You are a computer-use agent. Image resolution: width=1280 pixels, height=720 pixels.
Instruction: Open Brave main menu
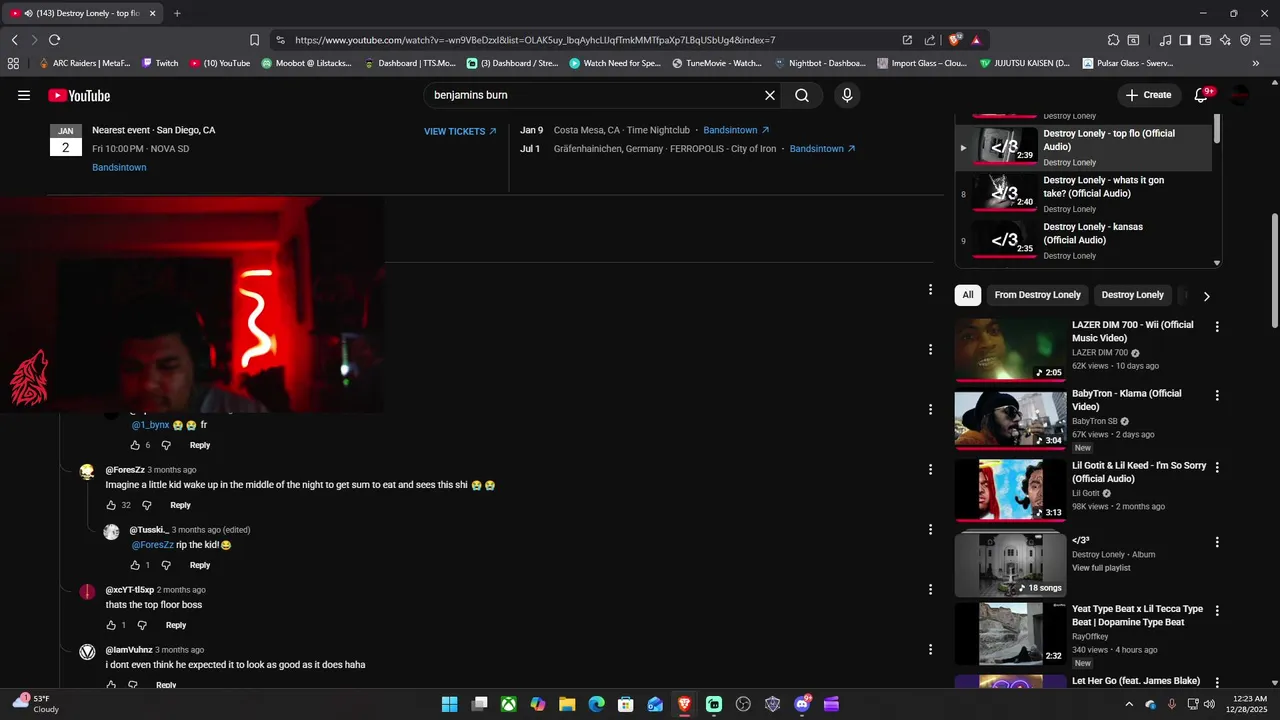(1265, 40)
